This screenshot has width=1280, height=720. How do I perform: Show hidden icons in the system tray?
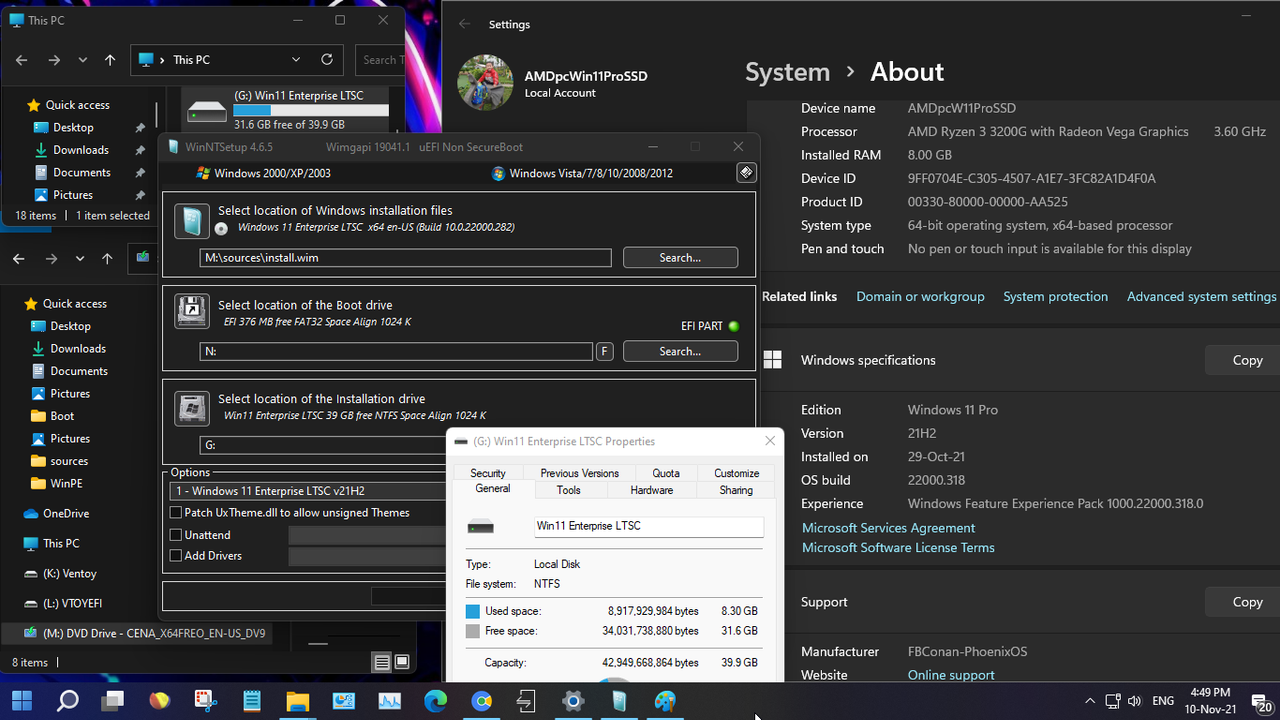click(x=1089, y=701)
